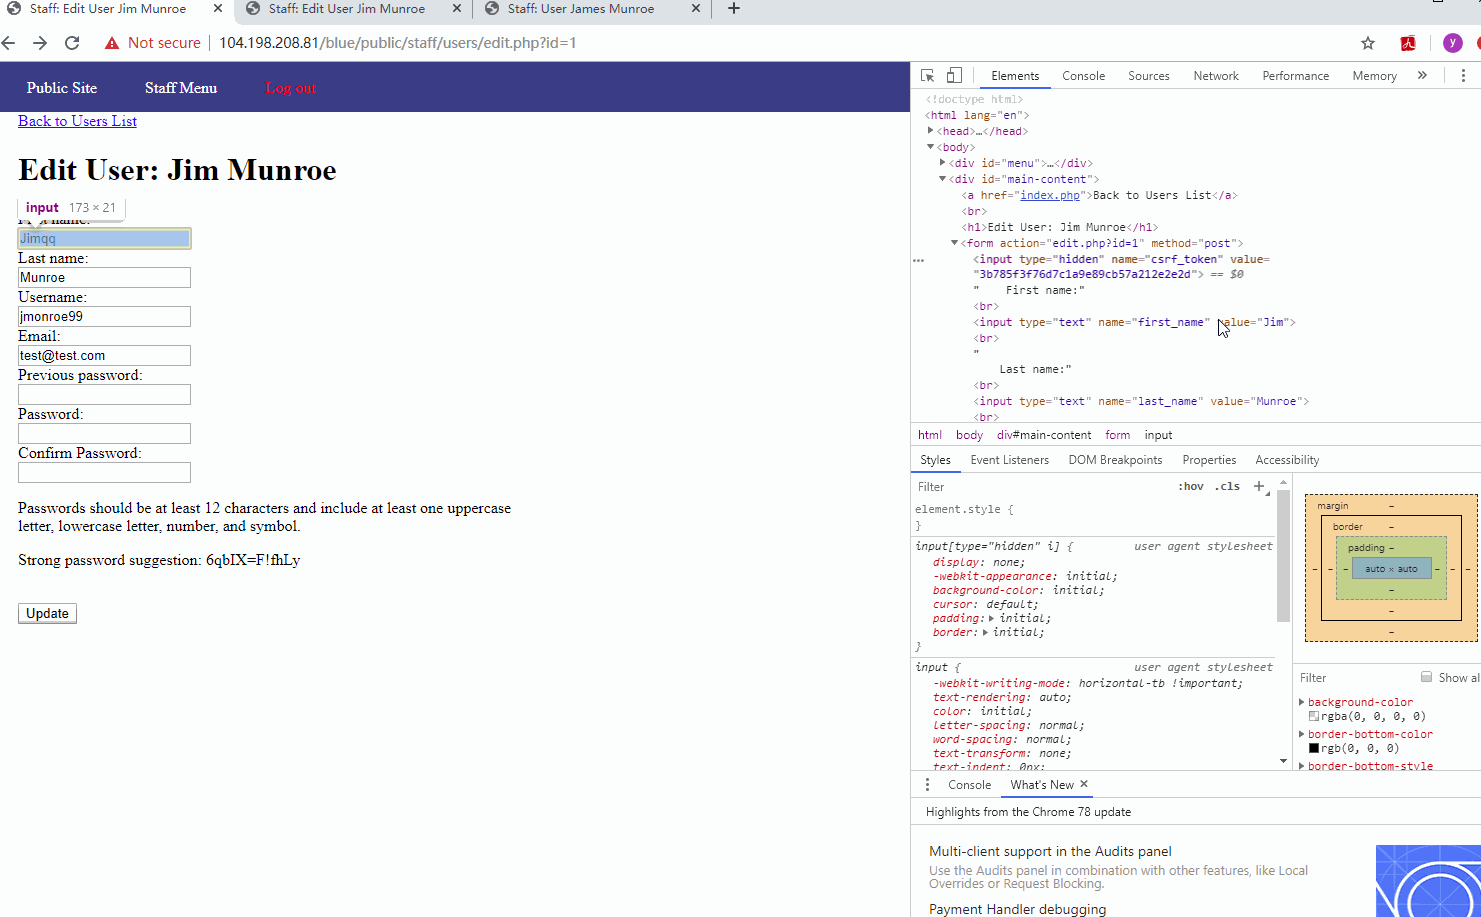The height and width of the screenshot is (917, 1481).
Task: Switch to the Sources DevTools tab
Action: pyautogui.click(x=1148, y=76)
